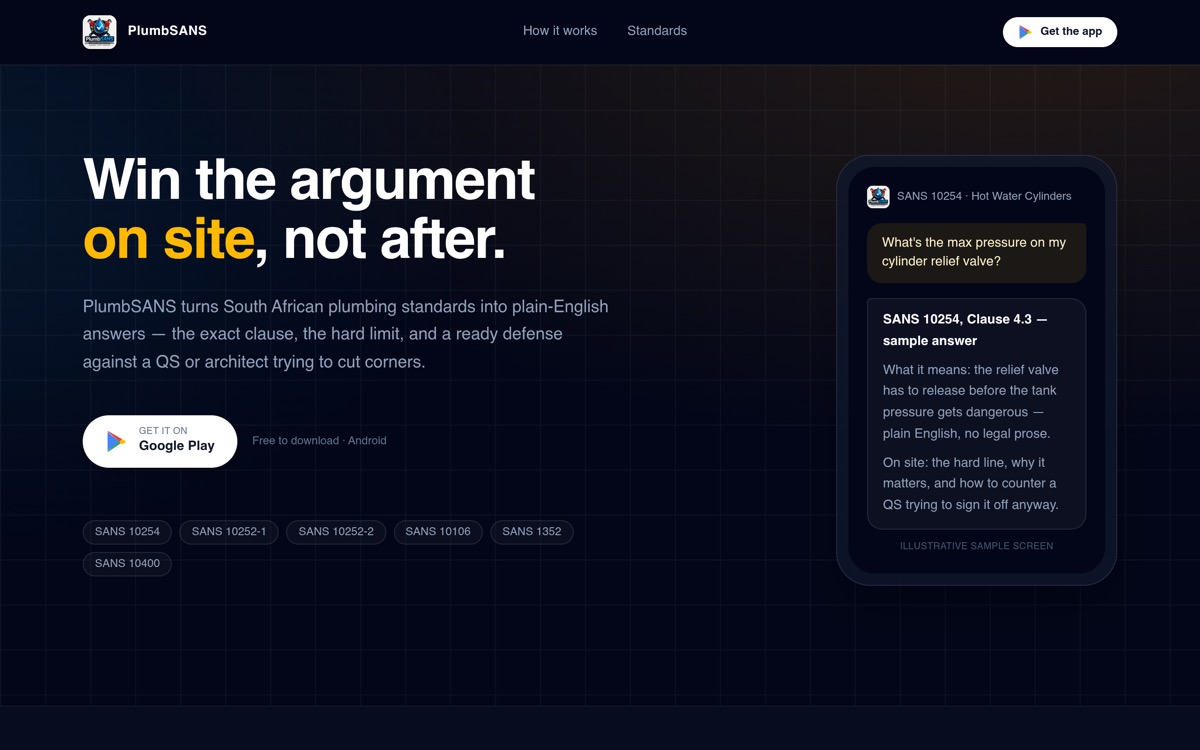Select the SANS 10252-2 tag

click(336, 532)
